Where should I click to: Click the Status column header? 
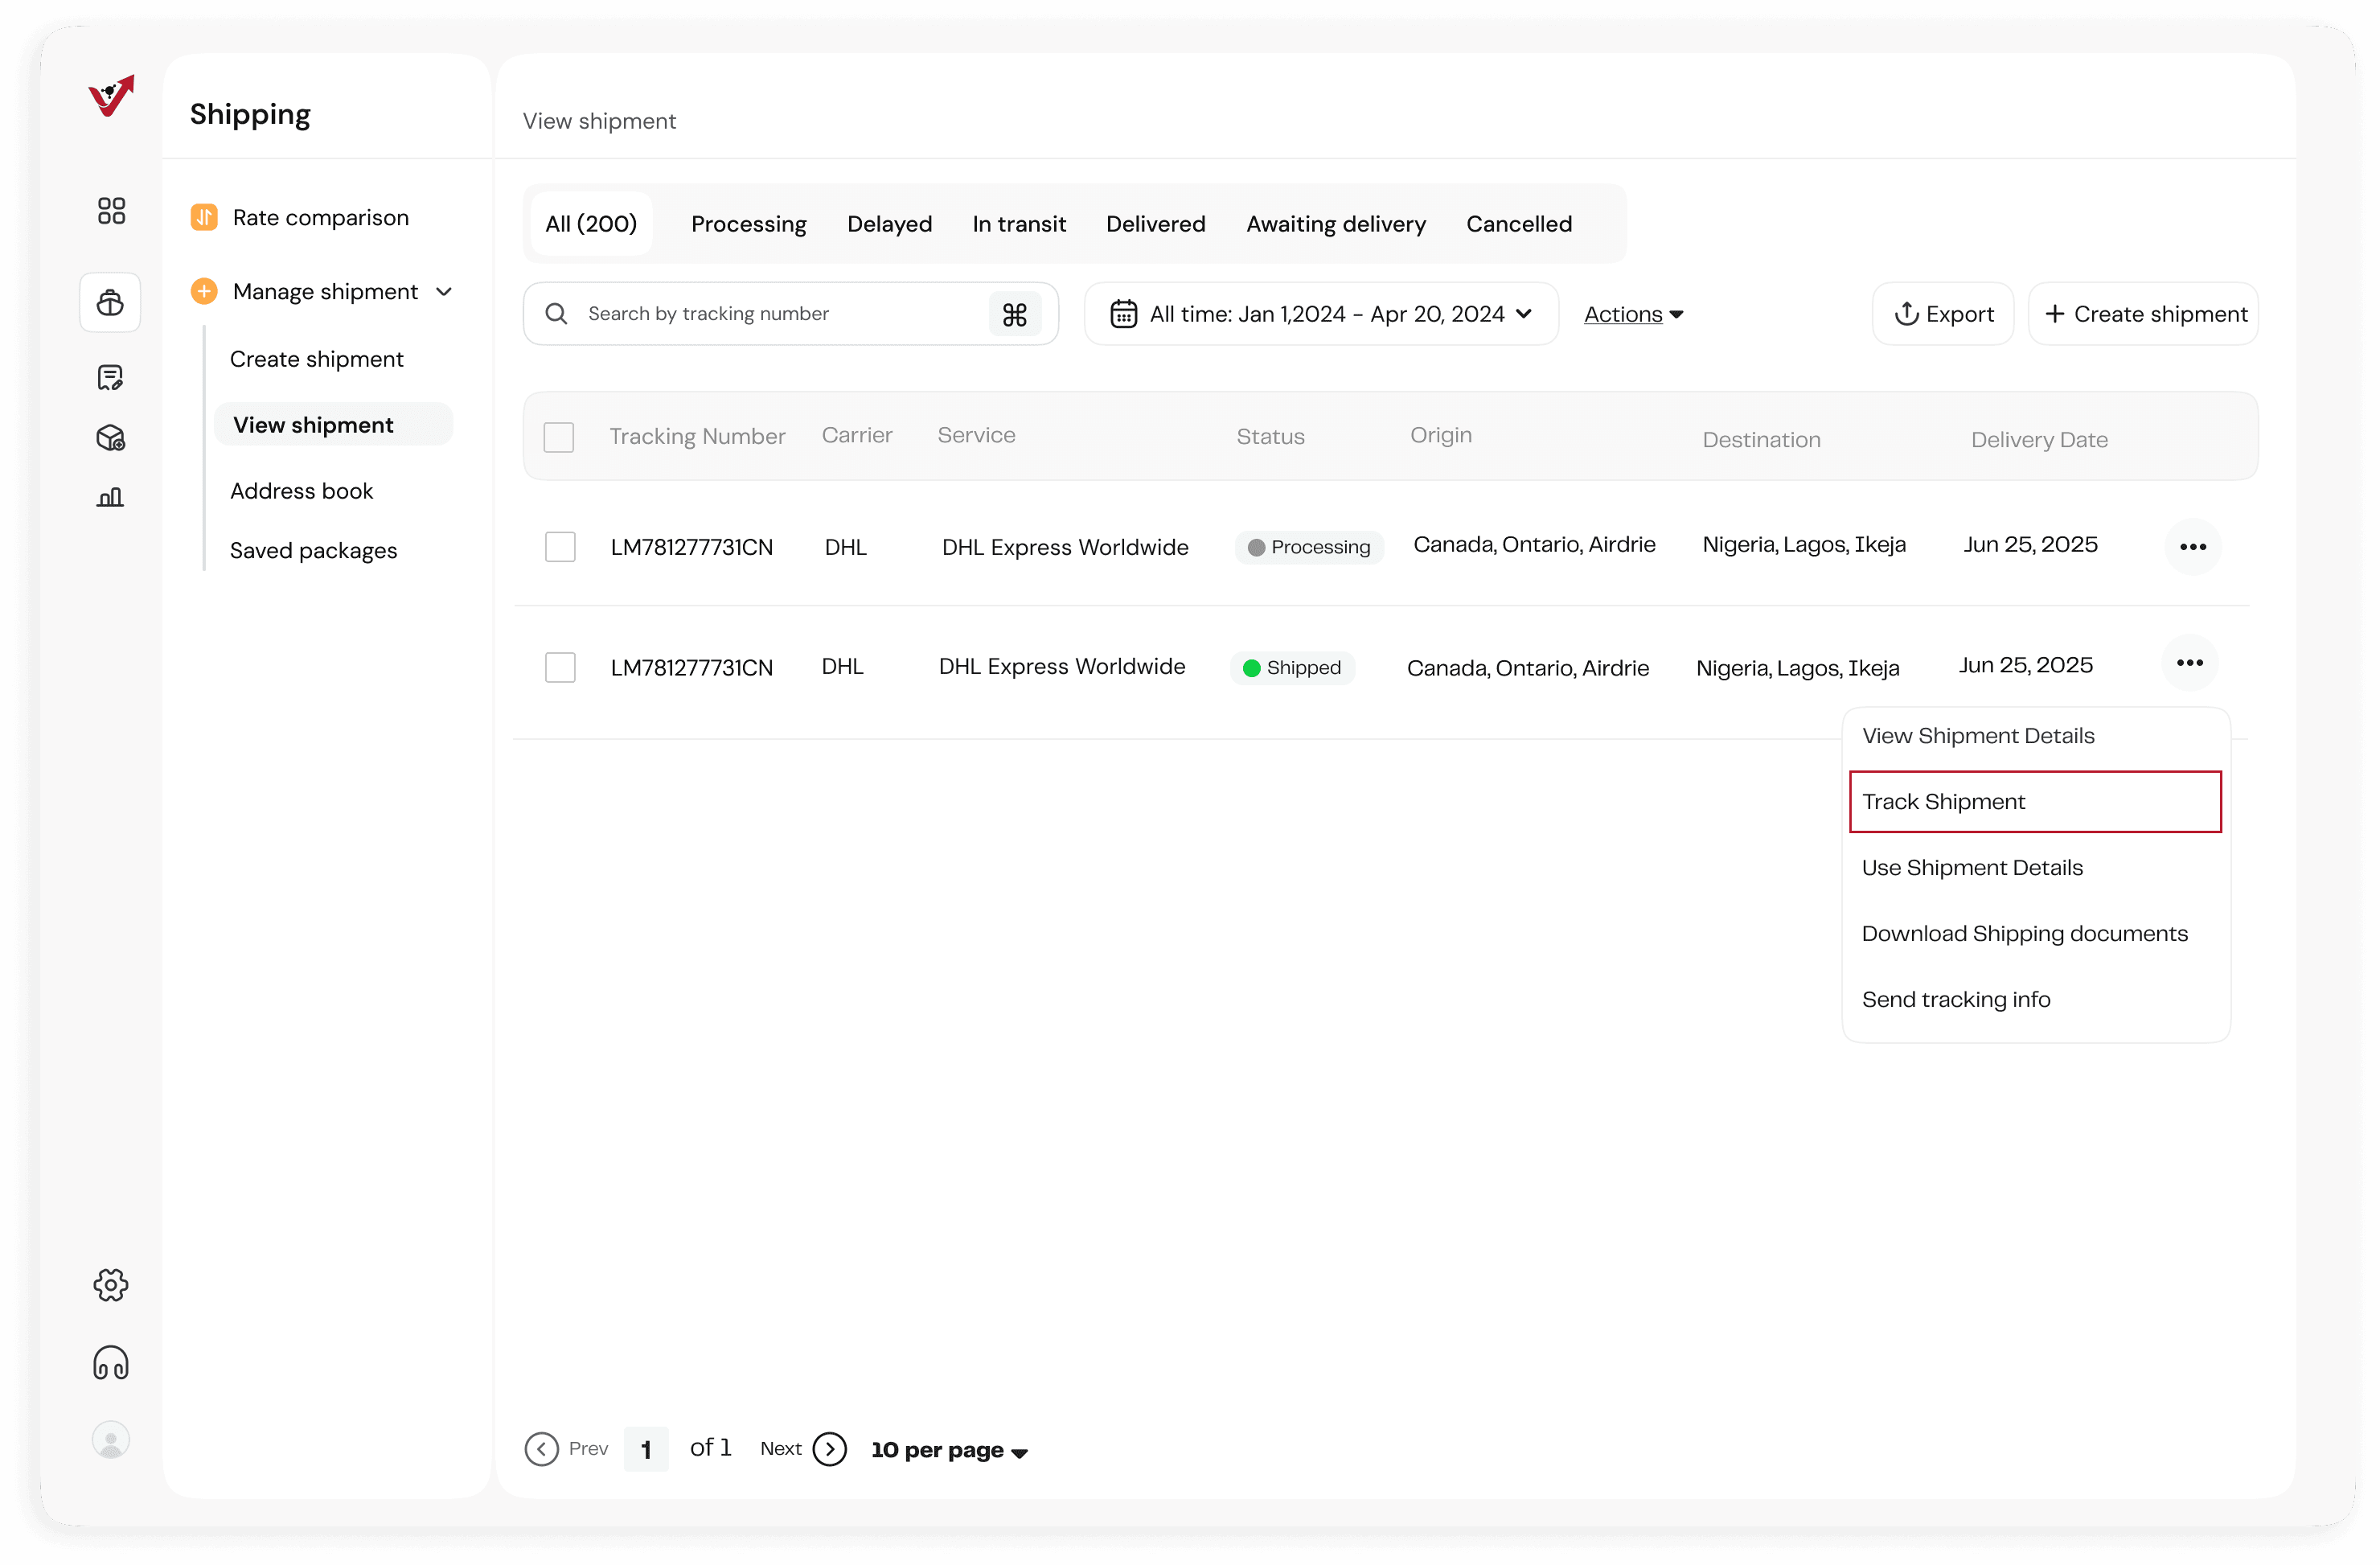coord(1270,437)
